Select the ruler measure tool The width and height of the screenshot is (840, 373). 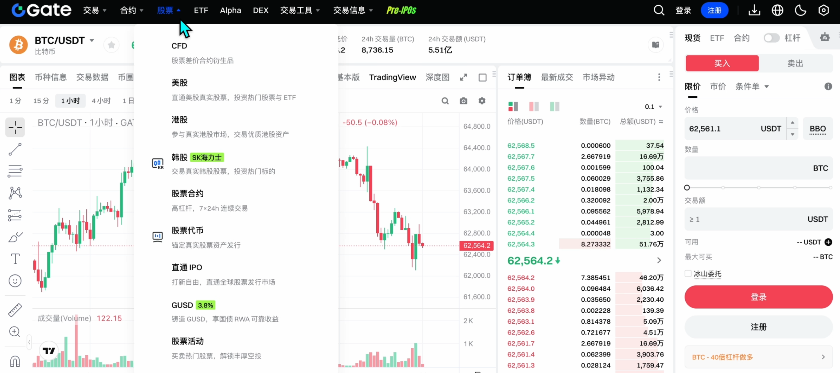click(16, 310)
